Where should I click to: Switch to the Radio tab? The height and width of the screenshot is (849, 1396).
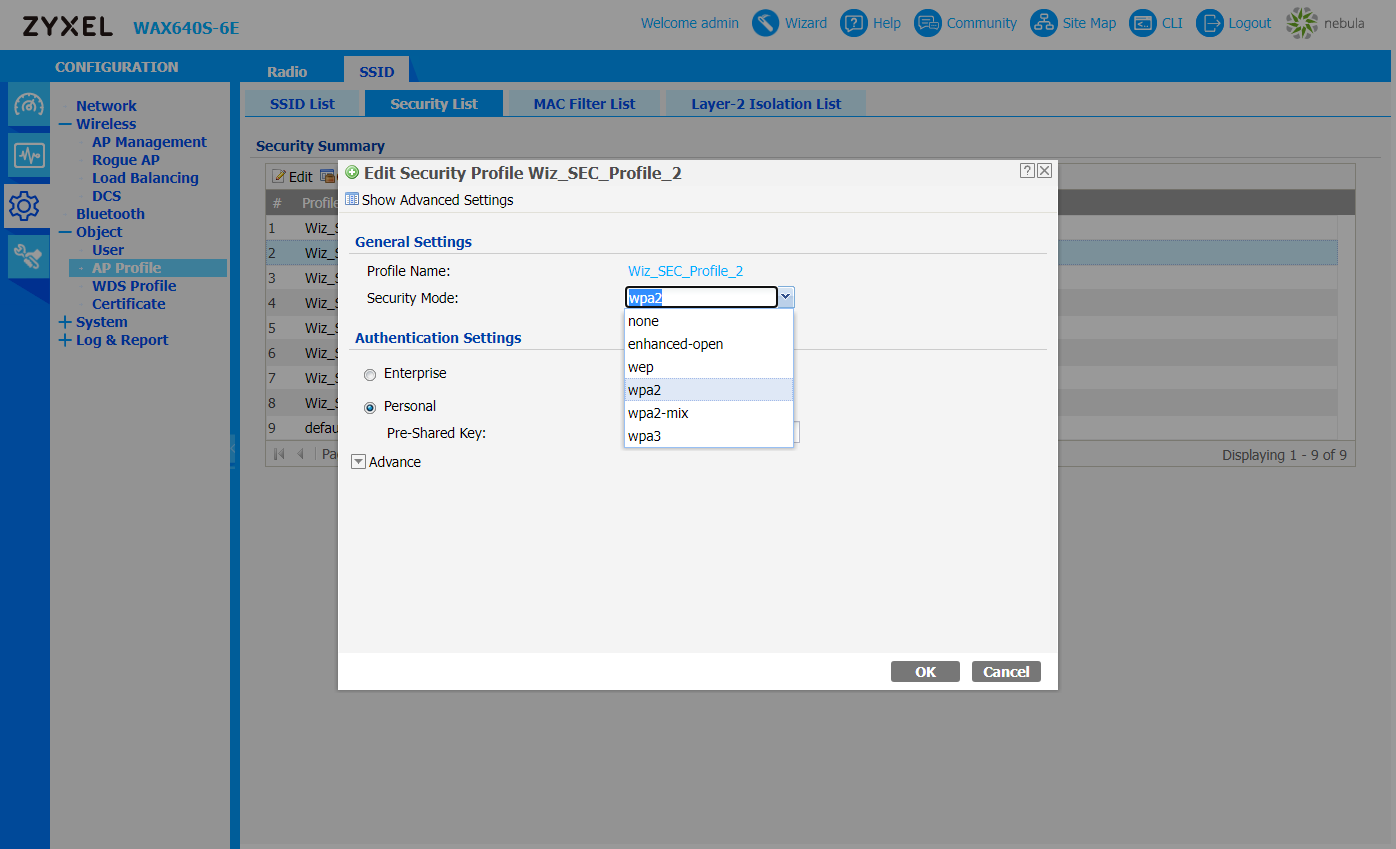click(287, 71)
